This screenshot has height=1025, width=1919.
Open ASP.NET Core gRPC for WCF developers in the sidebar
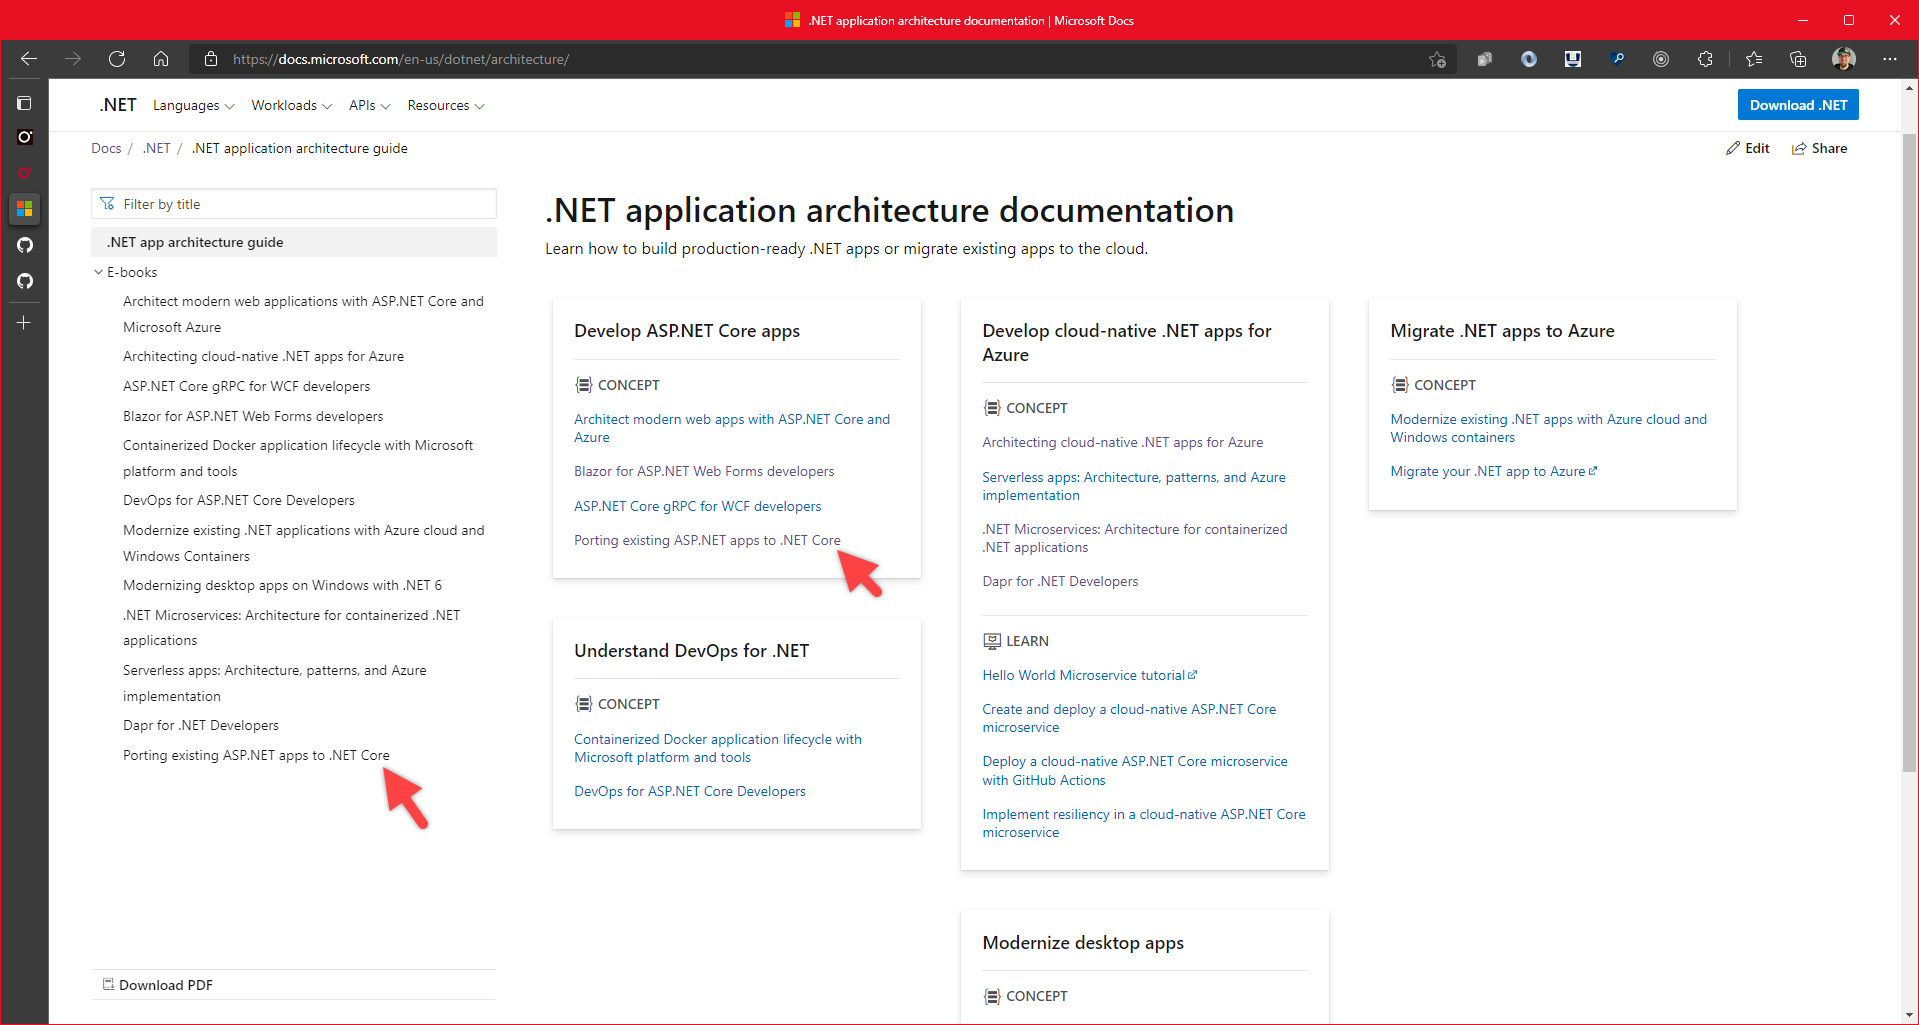coord(246,386)
